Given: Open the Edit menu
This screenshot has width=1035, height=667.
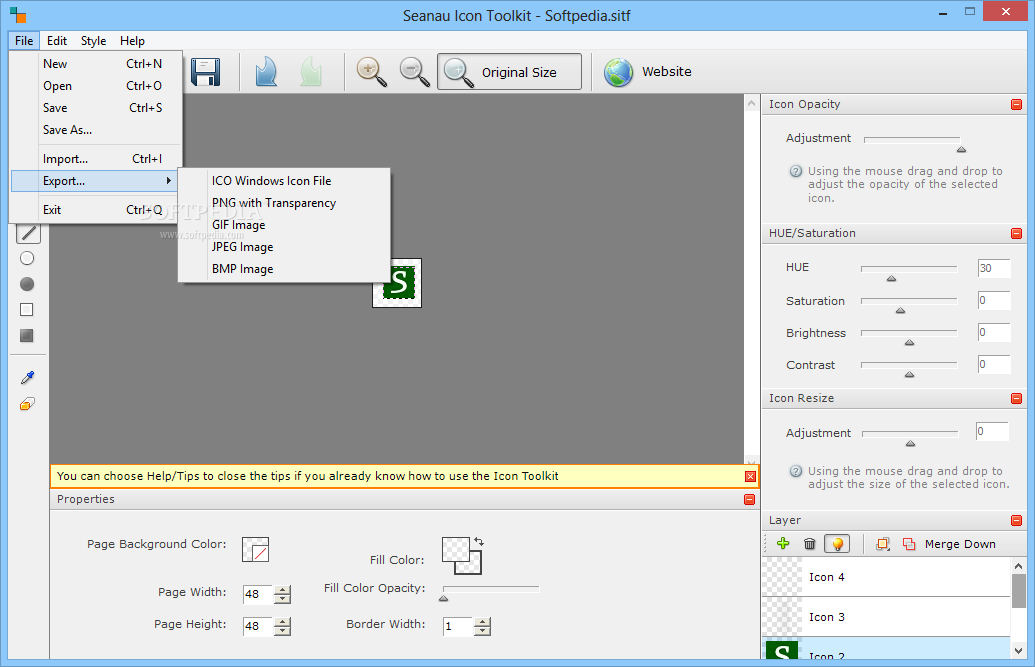Looking at the screenshot, I should 57,40.
